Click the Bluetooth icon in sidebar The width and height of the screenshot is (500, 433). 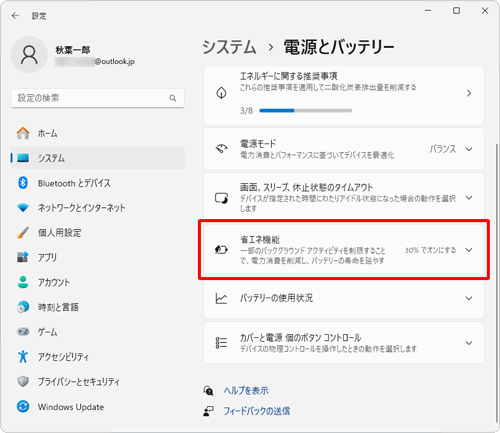pos(23,183)
